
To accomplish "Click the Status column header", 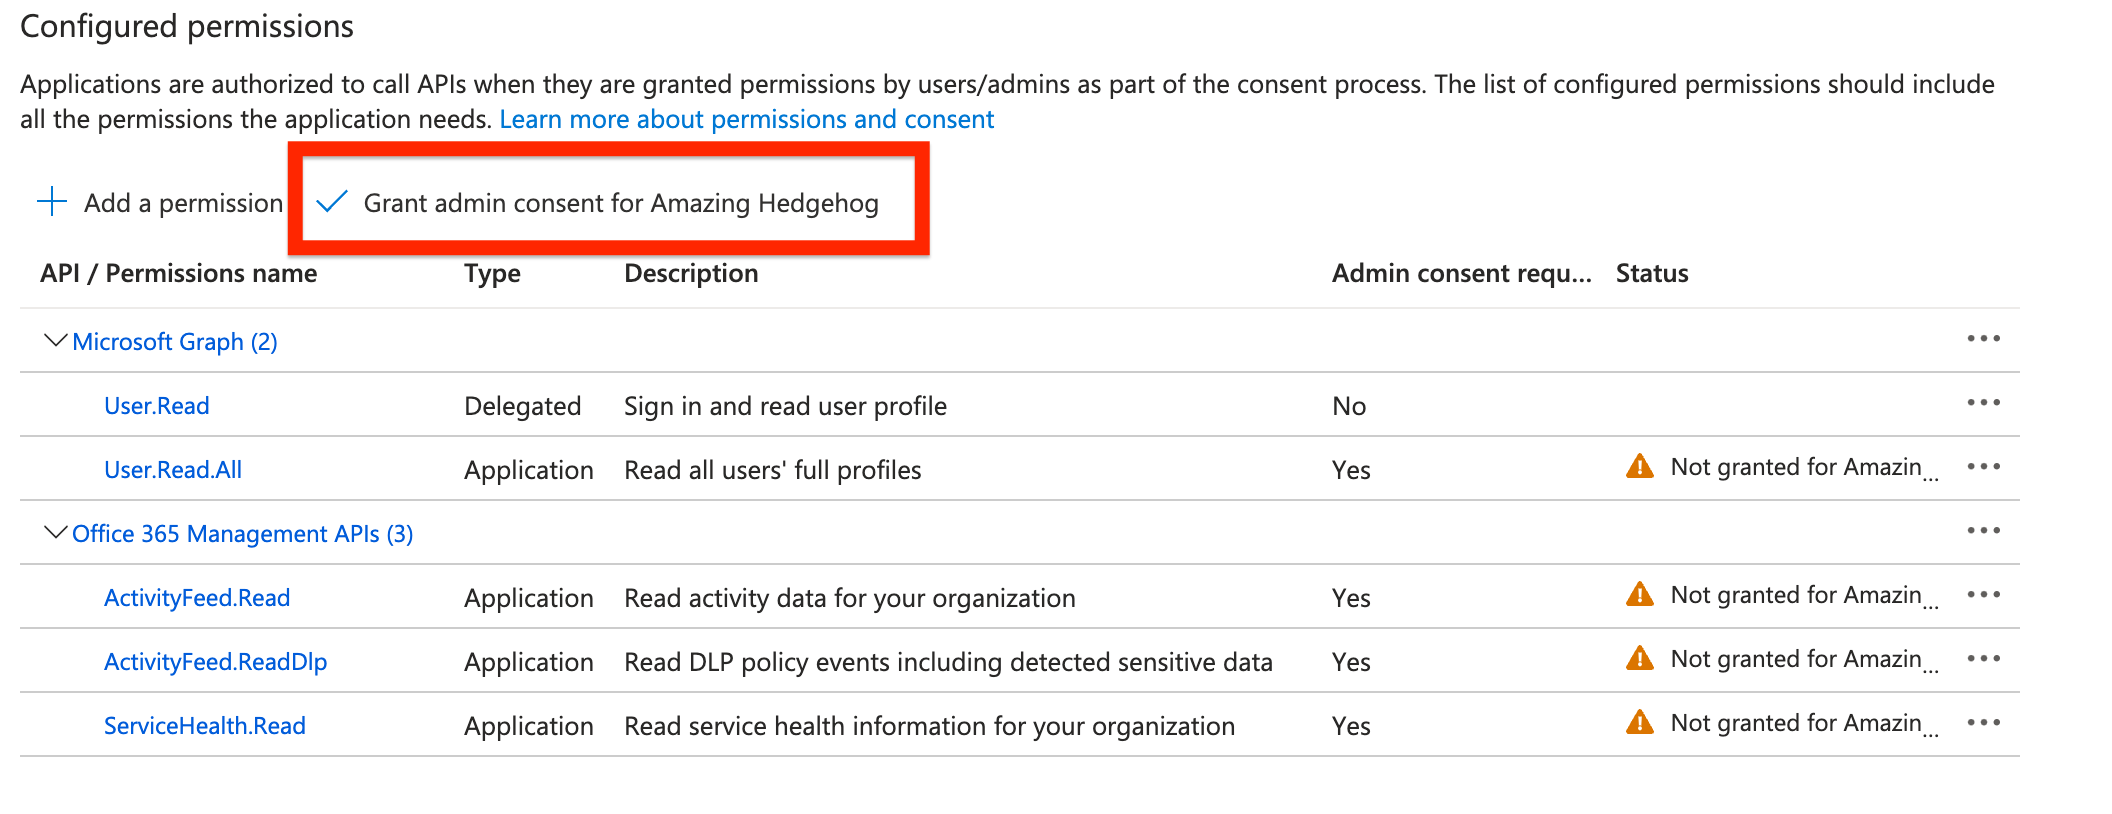I will coord(1652,274).
